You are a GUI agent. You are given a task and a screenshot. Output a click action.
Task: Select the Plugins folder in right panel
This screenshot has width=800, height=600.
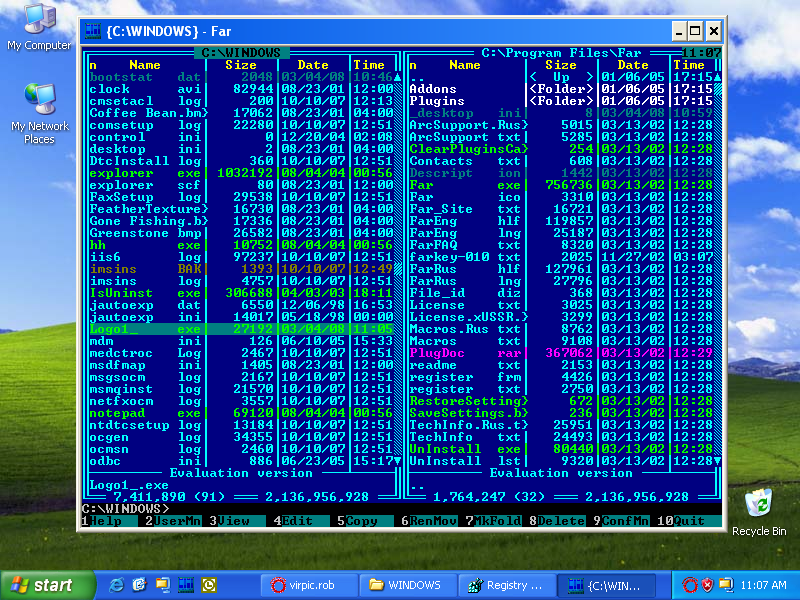(x=562, y=101)
